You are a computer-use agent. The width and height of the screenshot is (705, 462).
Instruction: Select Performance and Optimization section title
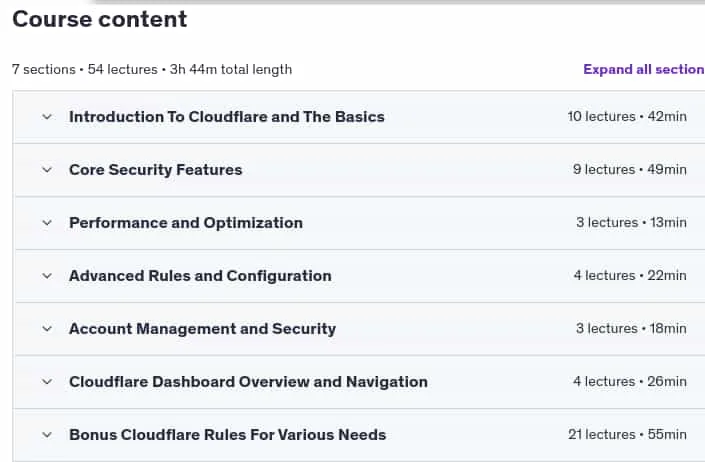coord(186,223)
